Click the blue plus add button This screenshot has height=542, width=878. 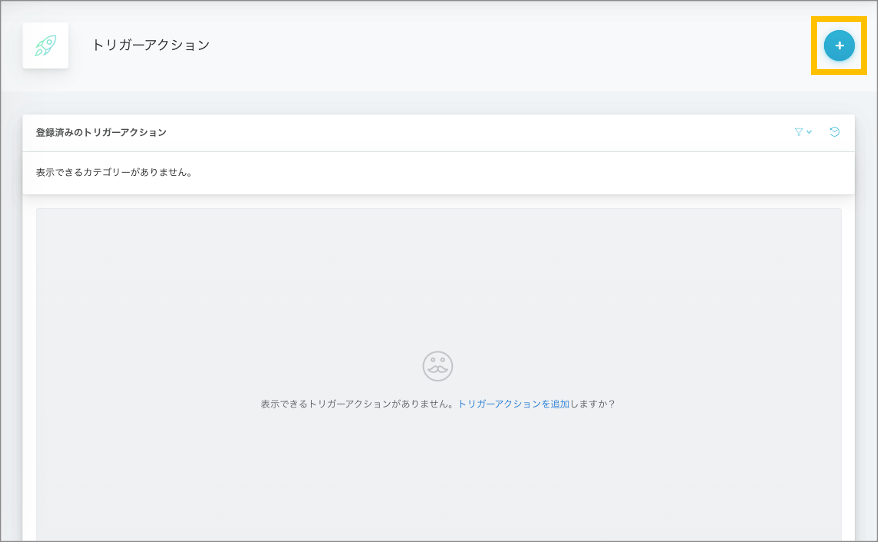coord(839,45)
